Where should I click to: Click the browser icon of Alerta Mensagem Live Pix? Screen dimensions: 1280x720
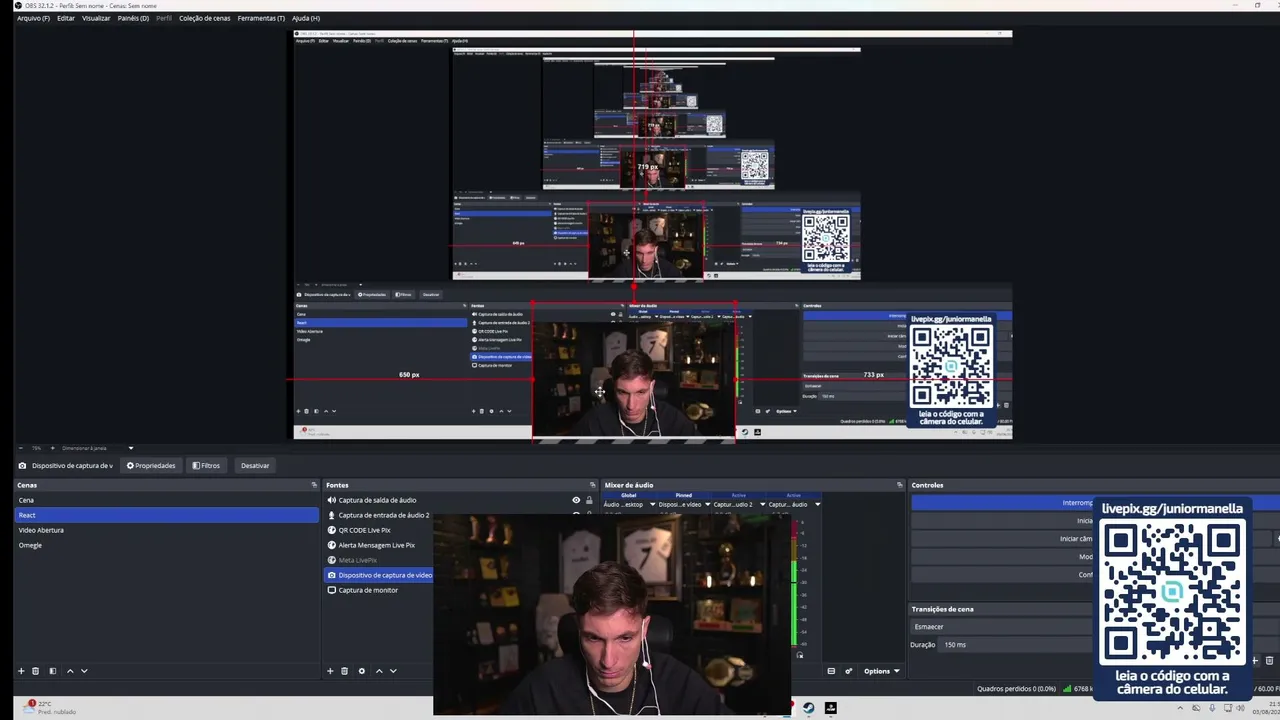coord(332,545)
